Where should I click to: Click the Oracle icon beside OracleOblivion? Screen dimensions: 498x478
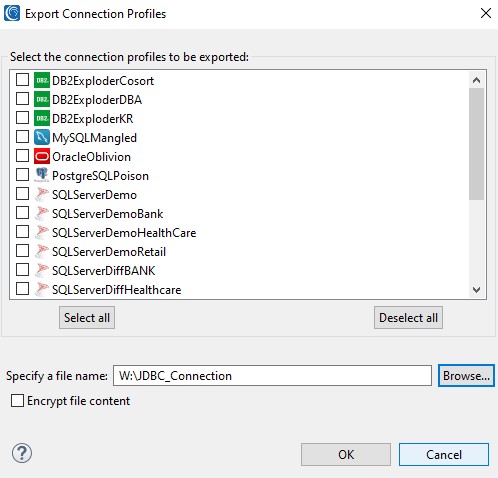coord(42,156)
